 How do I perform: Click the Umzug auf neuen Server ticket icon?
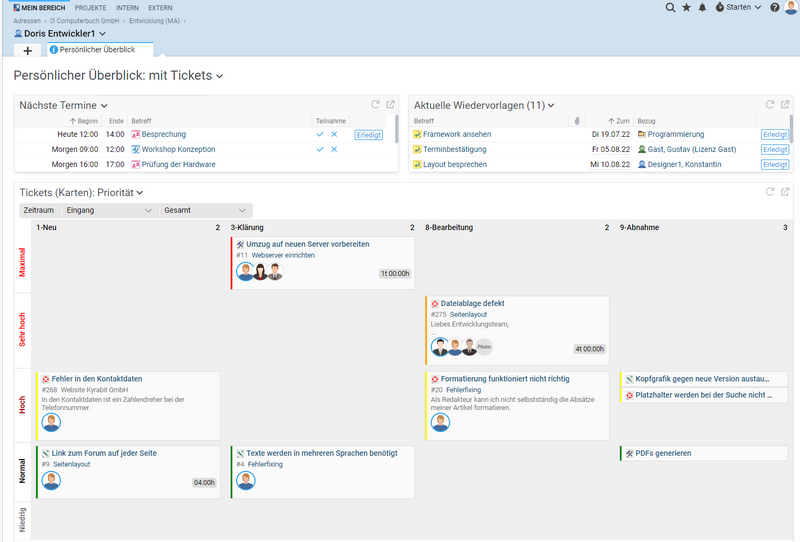click(x=240, y=244)
